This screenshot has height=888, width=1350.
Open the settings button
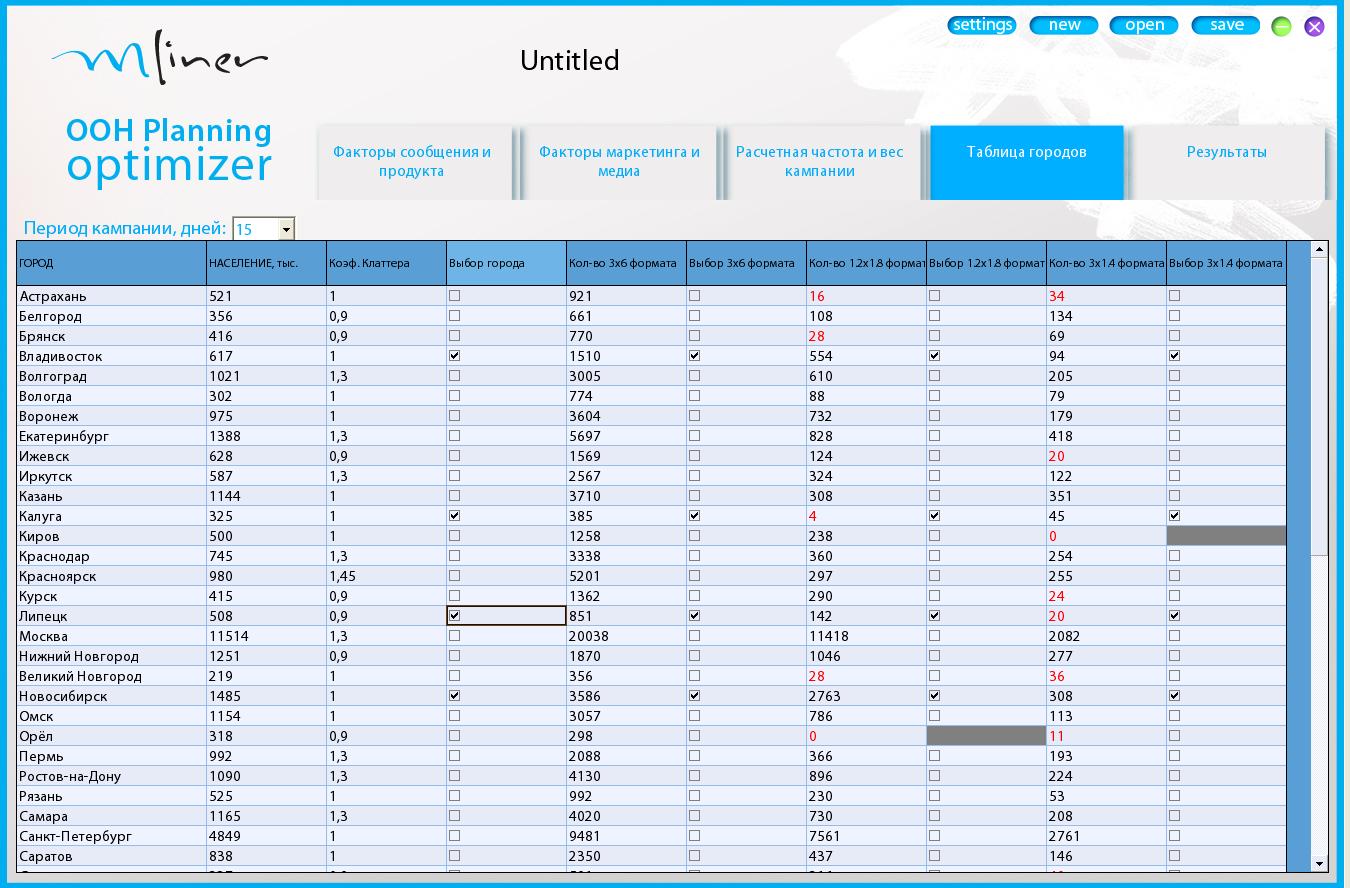coord(982,25)
